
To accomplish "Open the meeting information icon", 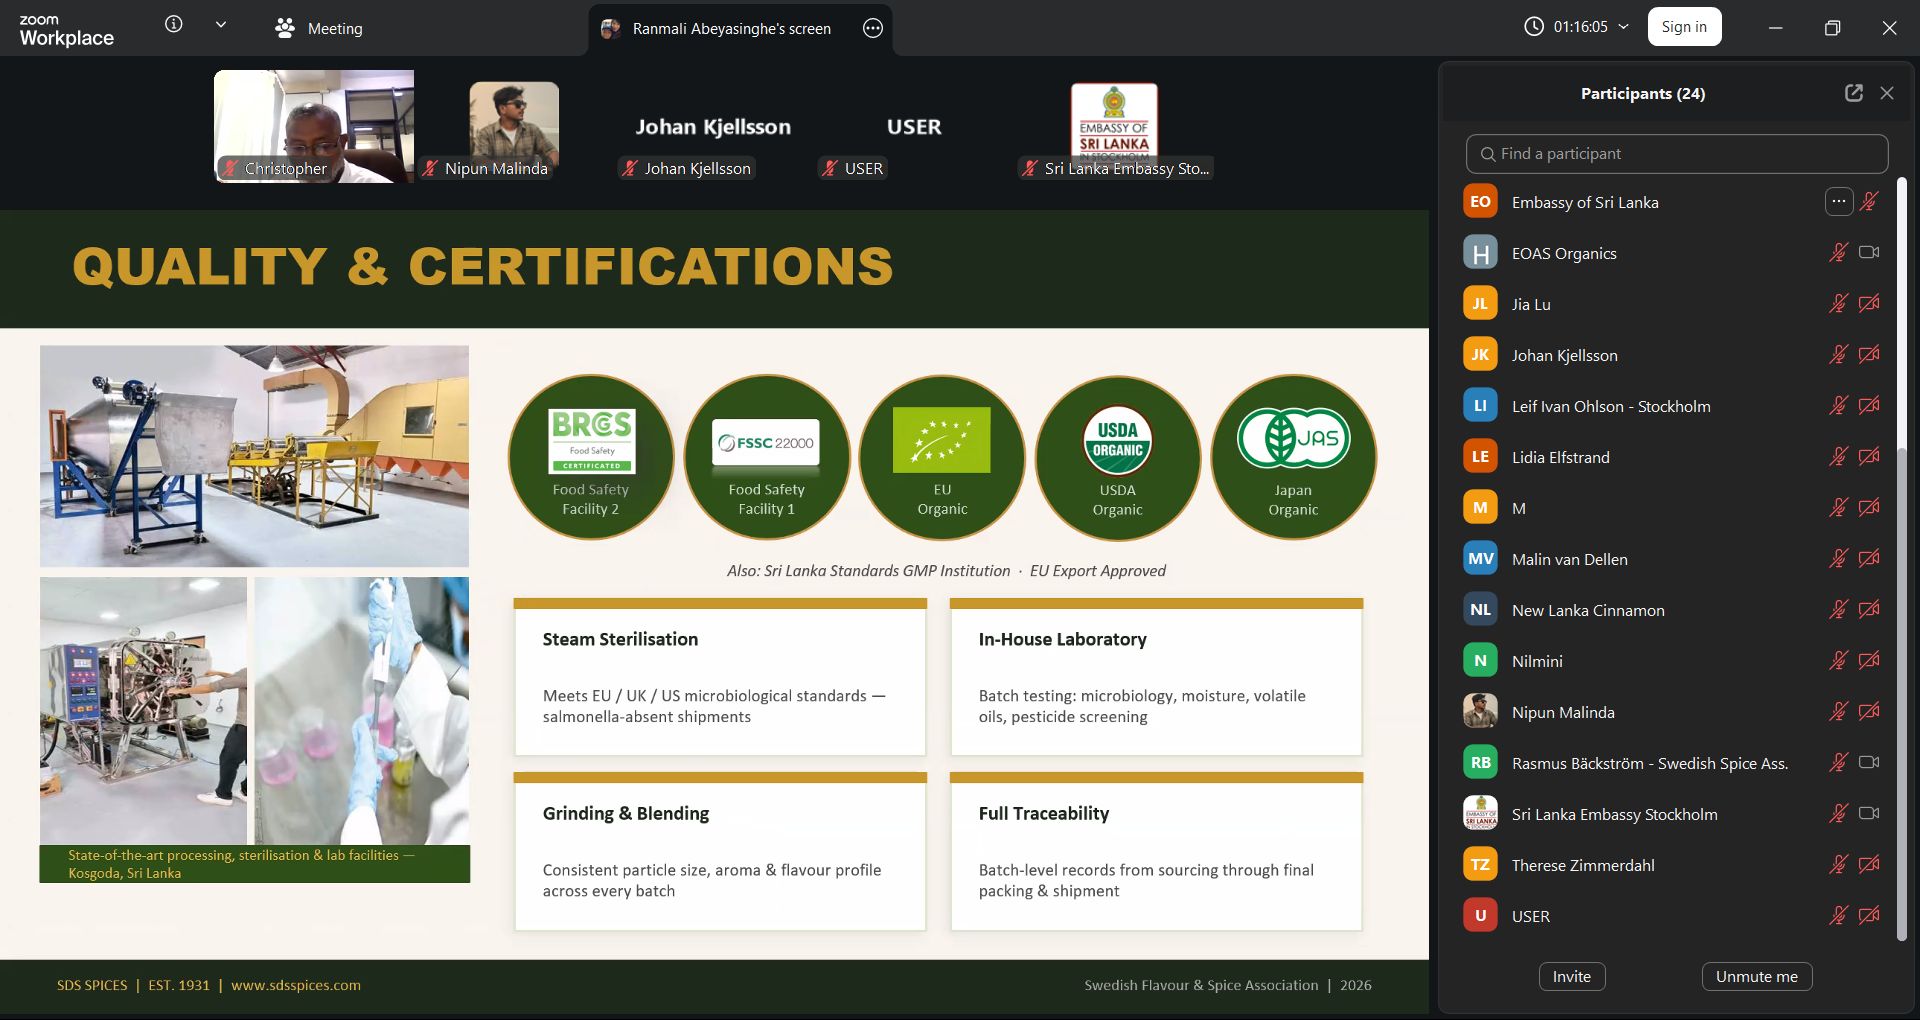I will [174, 25].
